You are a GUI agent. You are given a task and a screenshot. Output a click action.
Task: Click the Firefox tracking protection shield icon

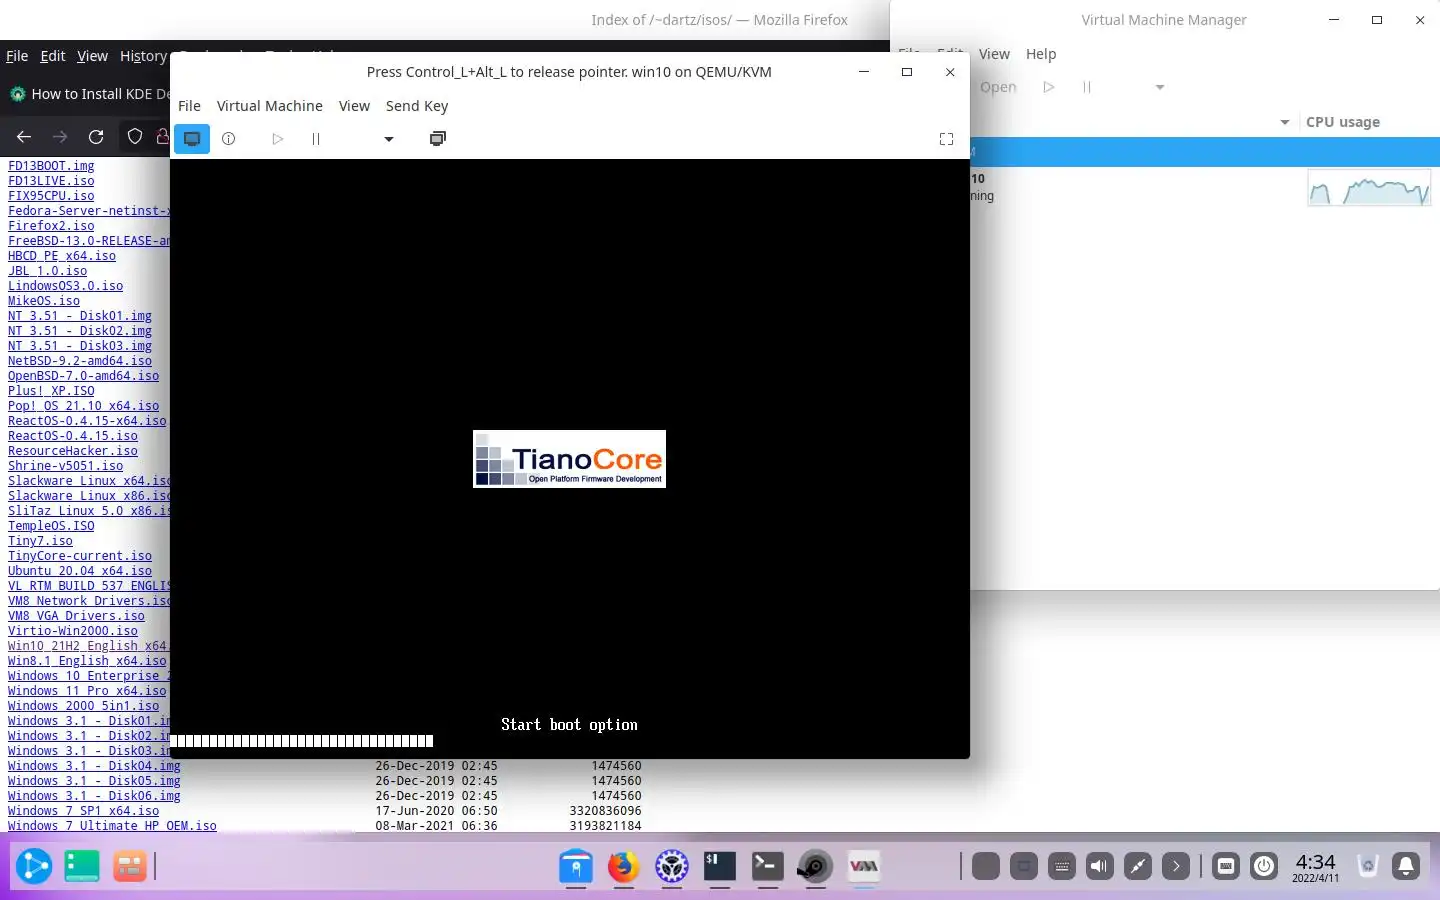click(x=135, y=137)
